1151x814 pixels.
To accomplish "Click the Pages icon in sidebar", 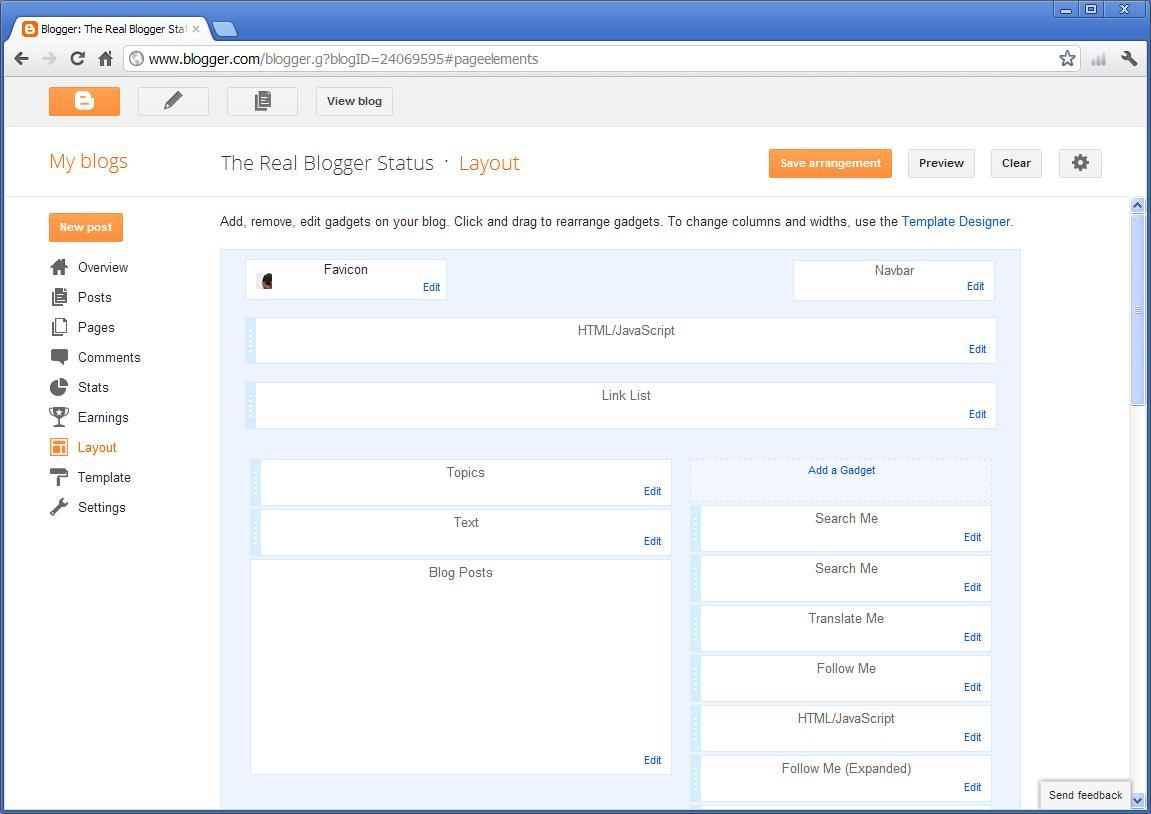I will pyautogui.click(x=59, y=327).
